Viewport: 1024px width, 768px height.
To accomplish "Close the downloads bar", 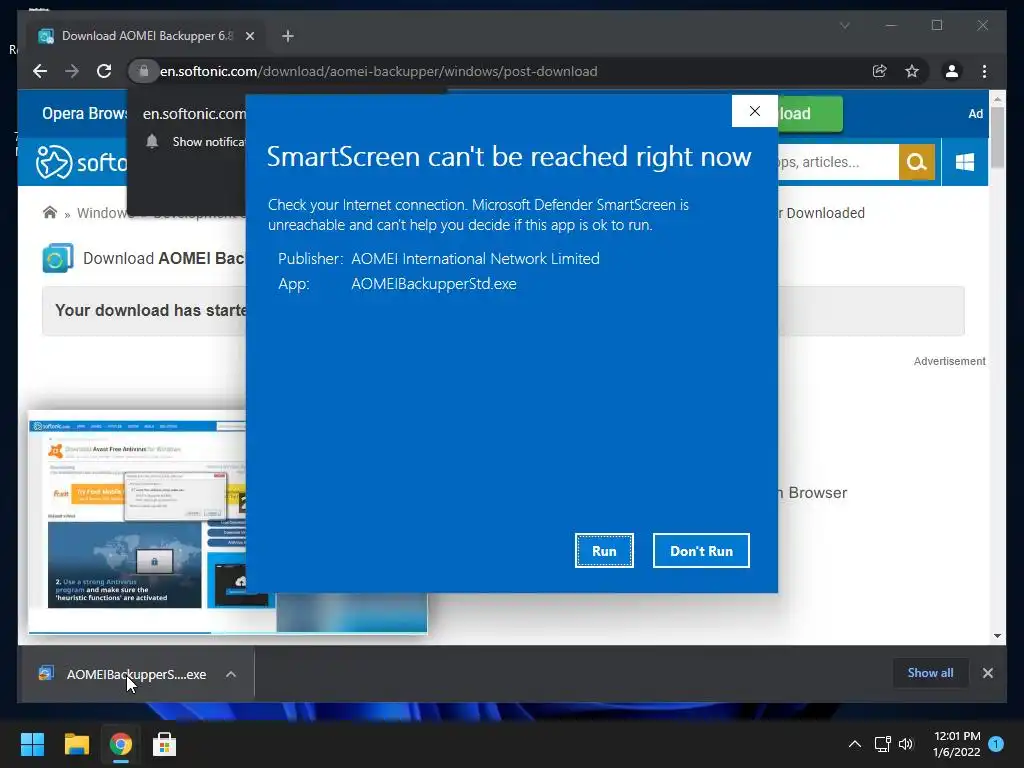I will (987, 673).
